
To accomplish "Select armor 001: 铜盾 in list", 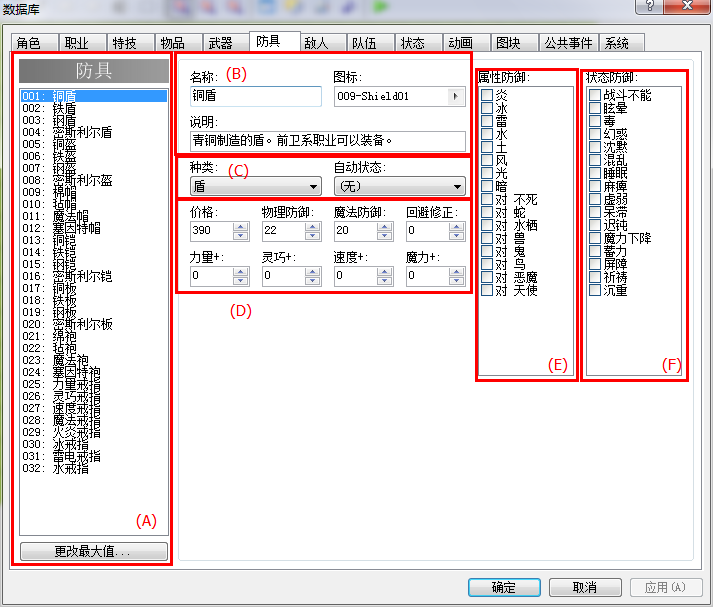I will click(x=94, y=96).
